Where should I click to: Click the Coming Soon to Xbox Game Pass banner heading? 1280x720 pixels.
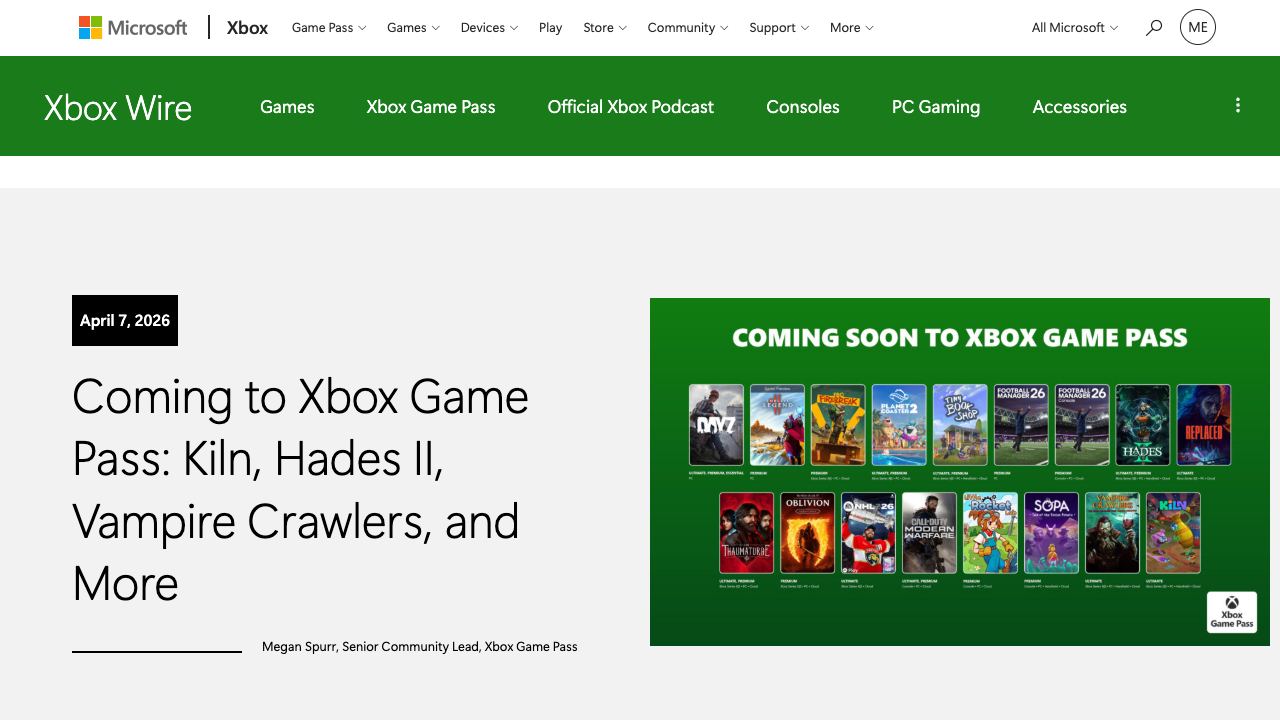coord(960,338)
